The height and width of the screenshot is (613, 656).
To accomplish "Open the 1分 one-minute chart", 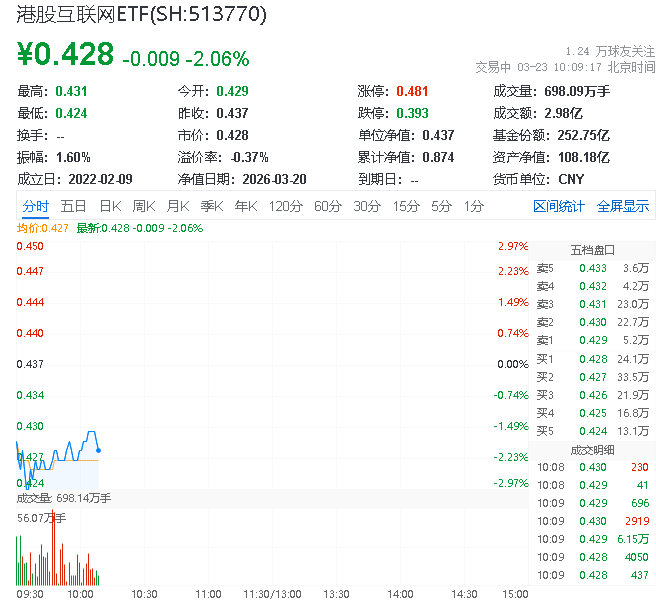I will (473, 206).
